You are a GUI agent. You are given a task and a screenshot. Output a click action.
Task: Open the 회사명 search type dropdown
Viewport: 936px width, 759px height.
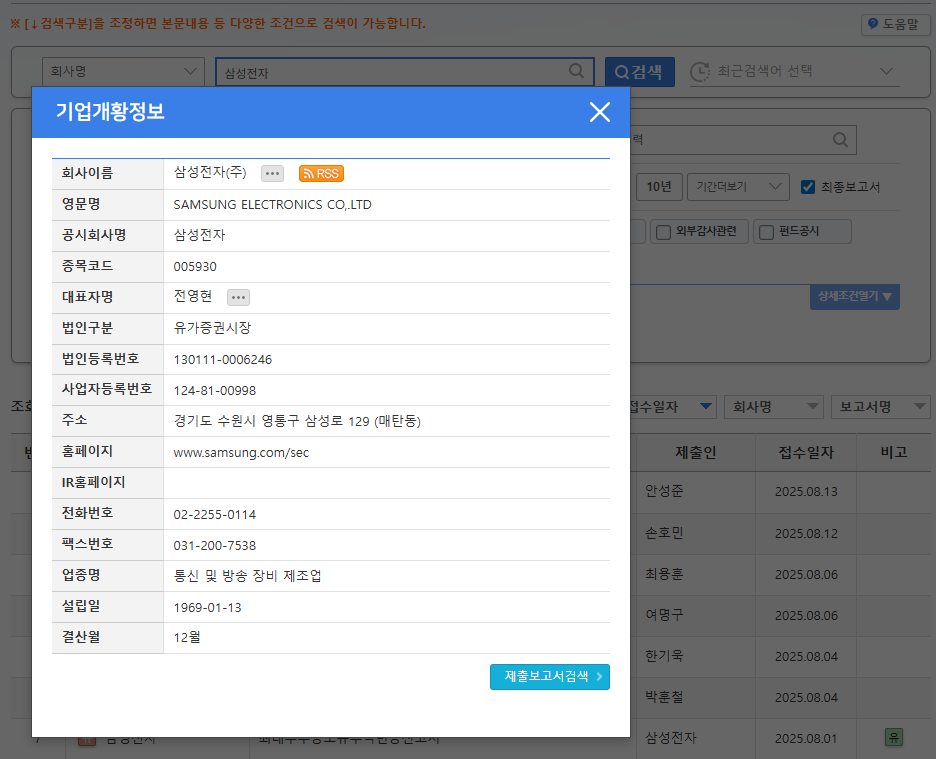[x=123, y=72]
